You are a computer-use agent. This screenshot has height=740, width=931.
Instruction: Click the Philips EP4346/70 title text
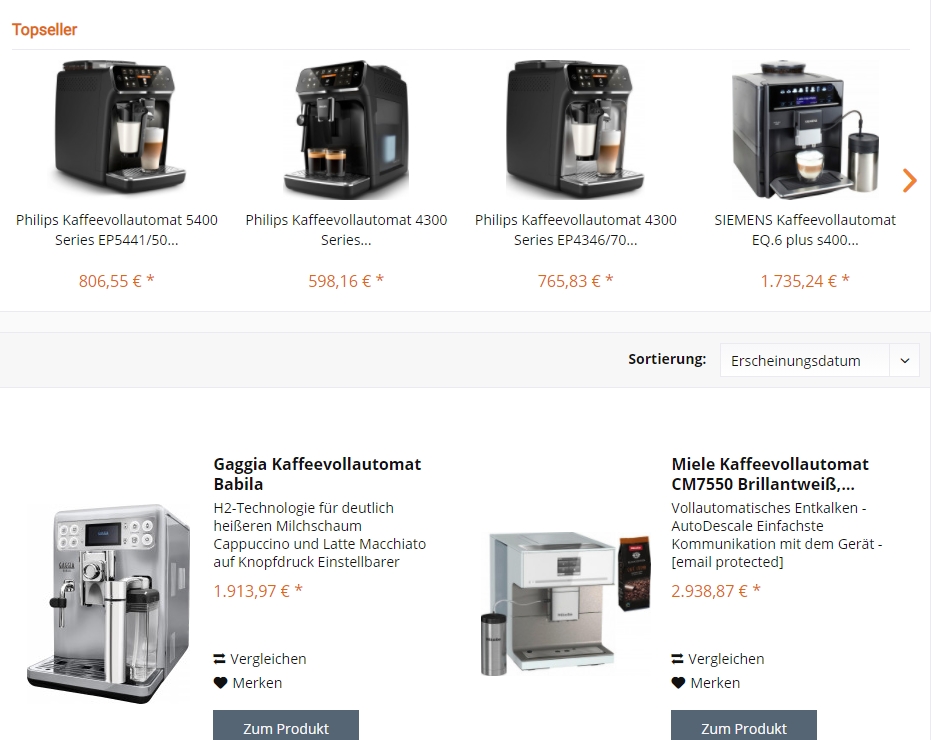pos(575,230)
